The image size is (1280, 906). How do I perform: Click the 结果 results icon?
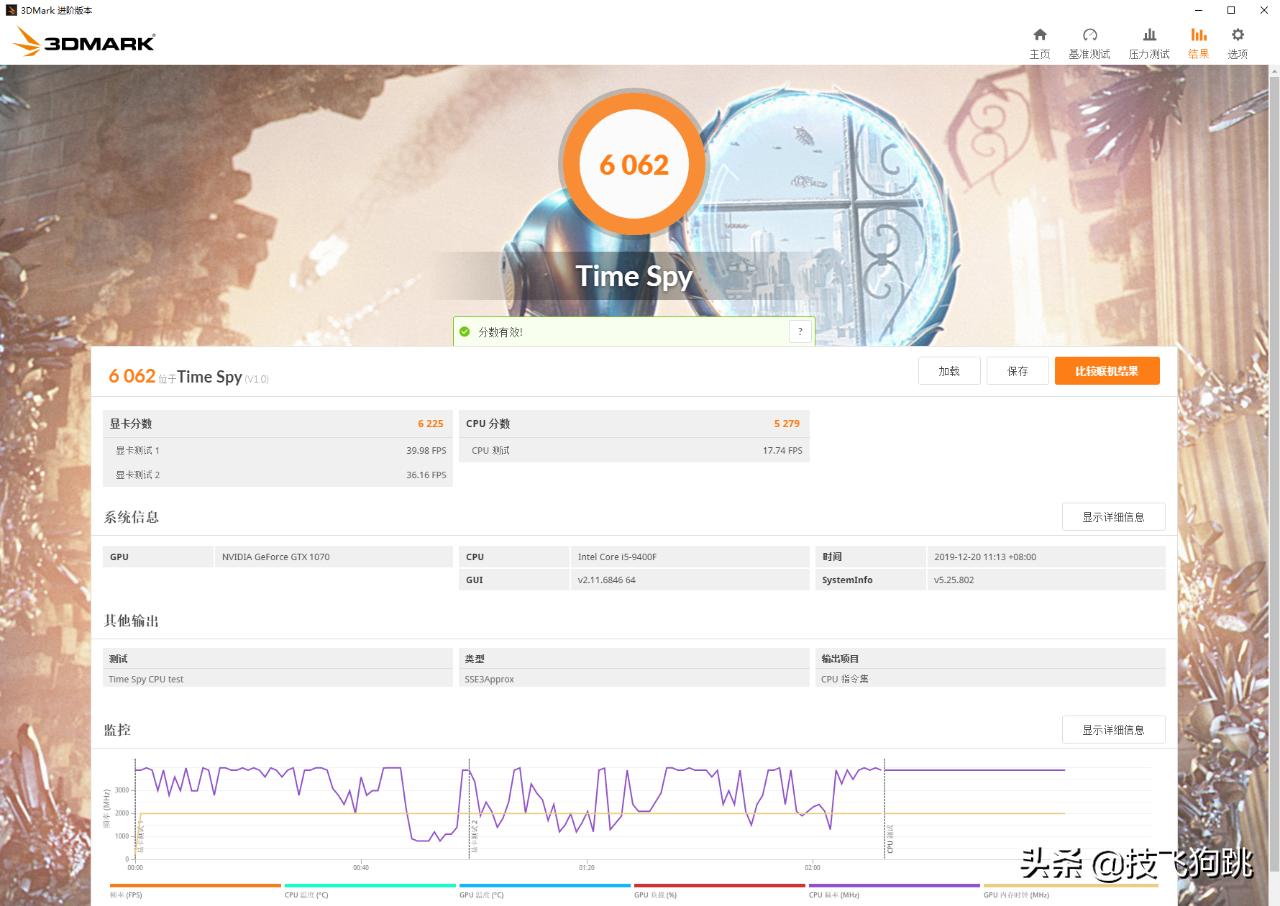click(x=1198, y=40)
